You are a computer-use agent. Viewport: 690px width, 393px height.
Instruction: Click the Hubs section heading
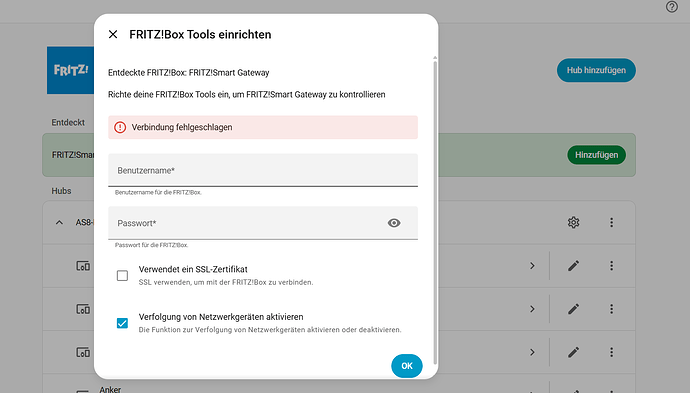point(61,191)
